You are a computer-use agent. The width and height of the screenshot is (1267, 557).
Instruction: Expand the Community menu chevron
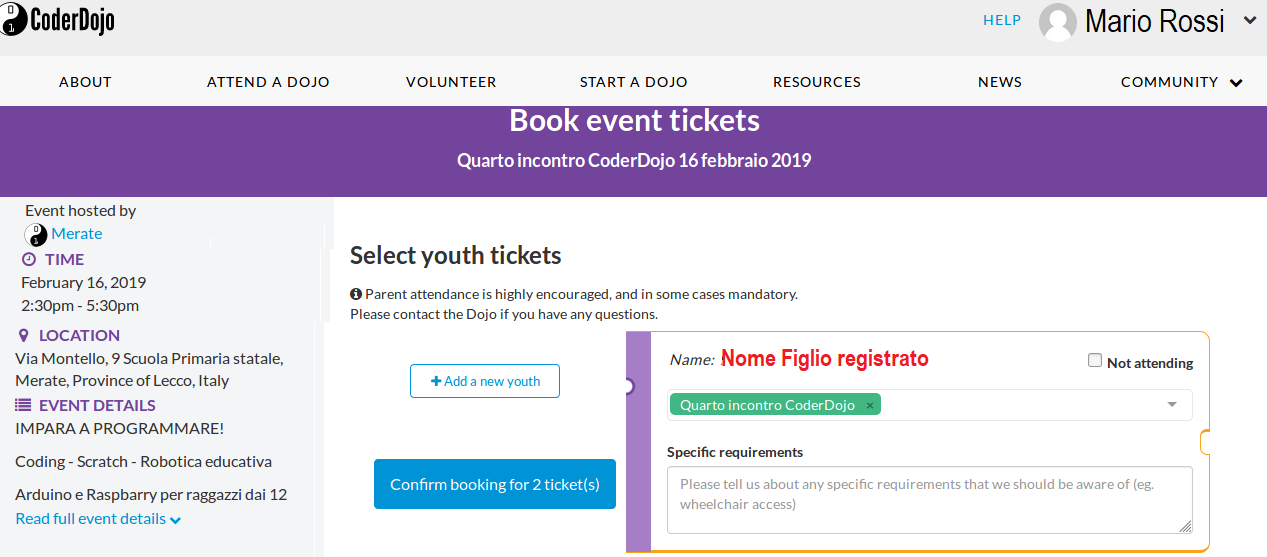[x=1236, y=83]
